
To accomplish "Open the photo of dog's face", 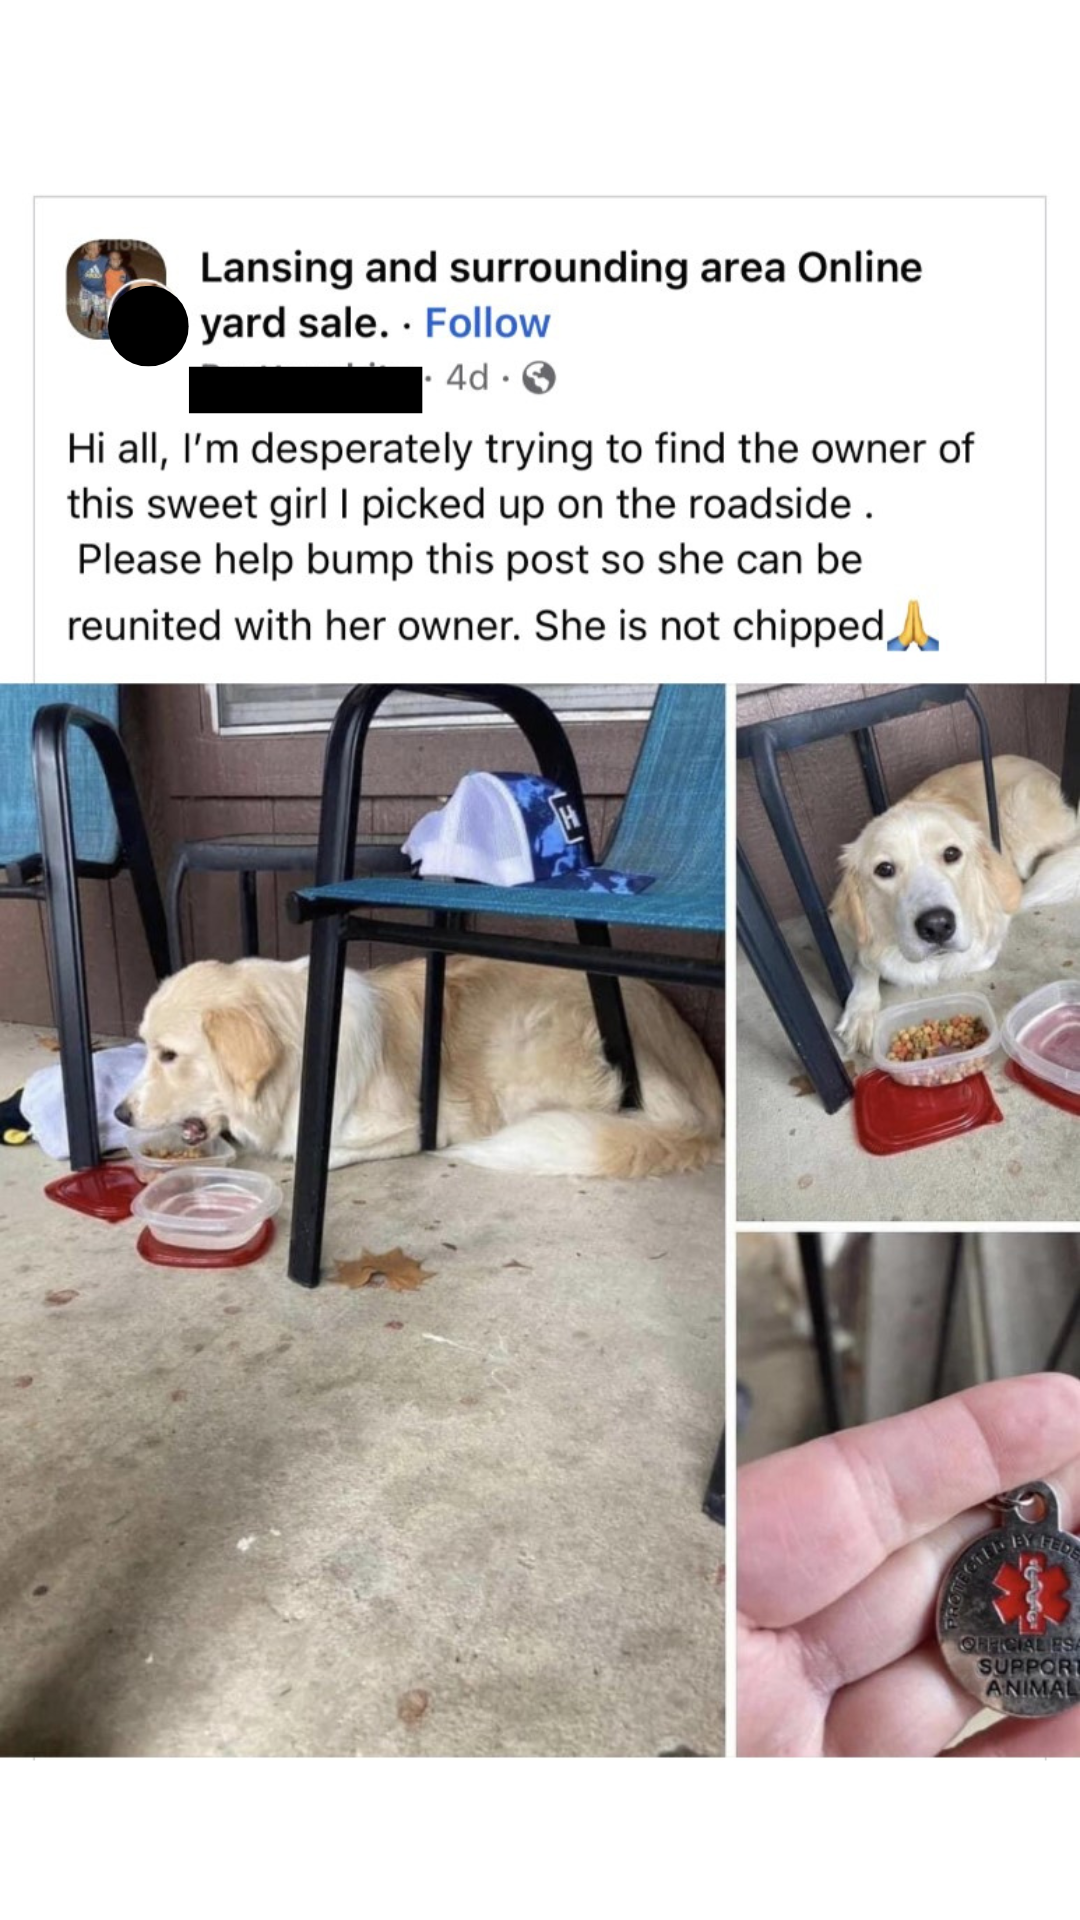I will click(908, 952).
